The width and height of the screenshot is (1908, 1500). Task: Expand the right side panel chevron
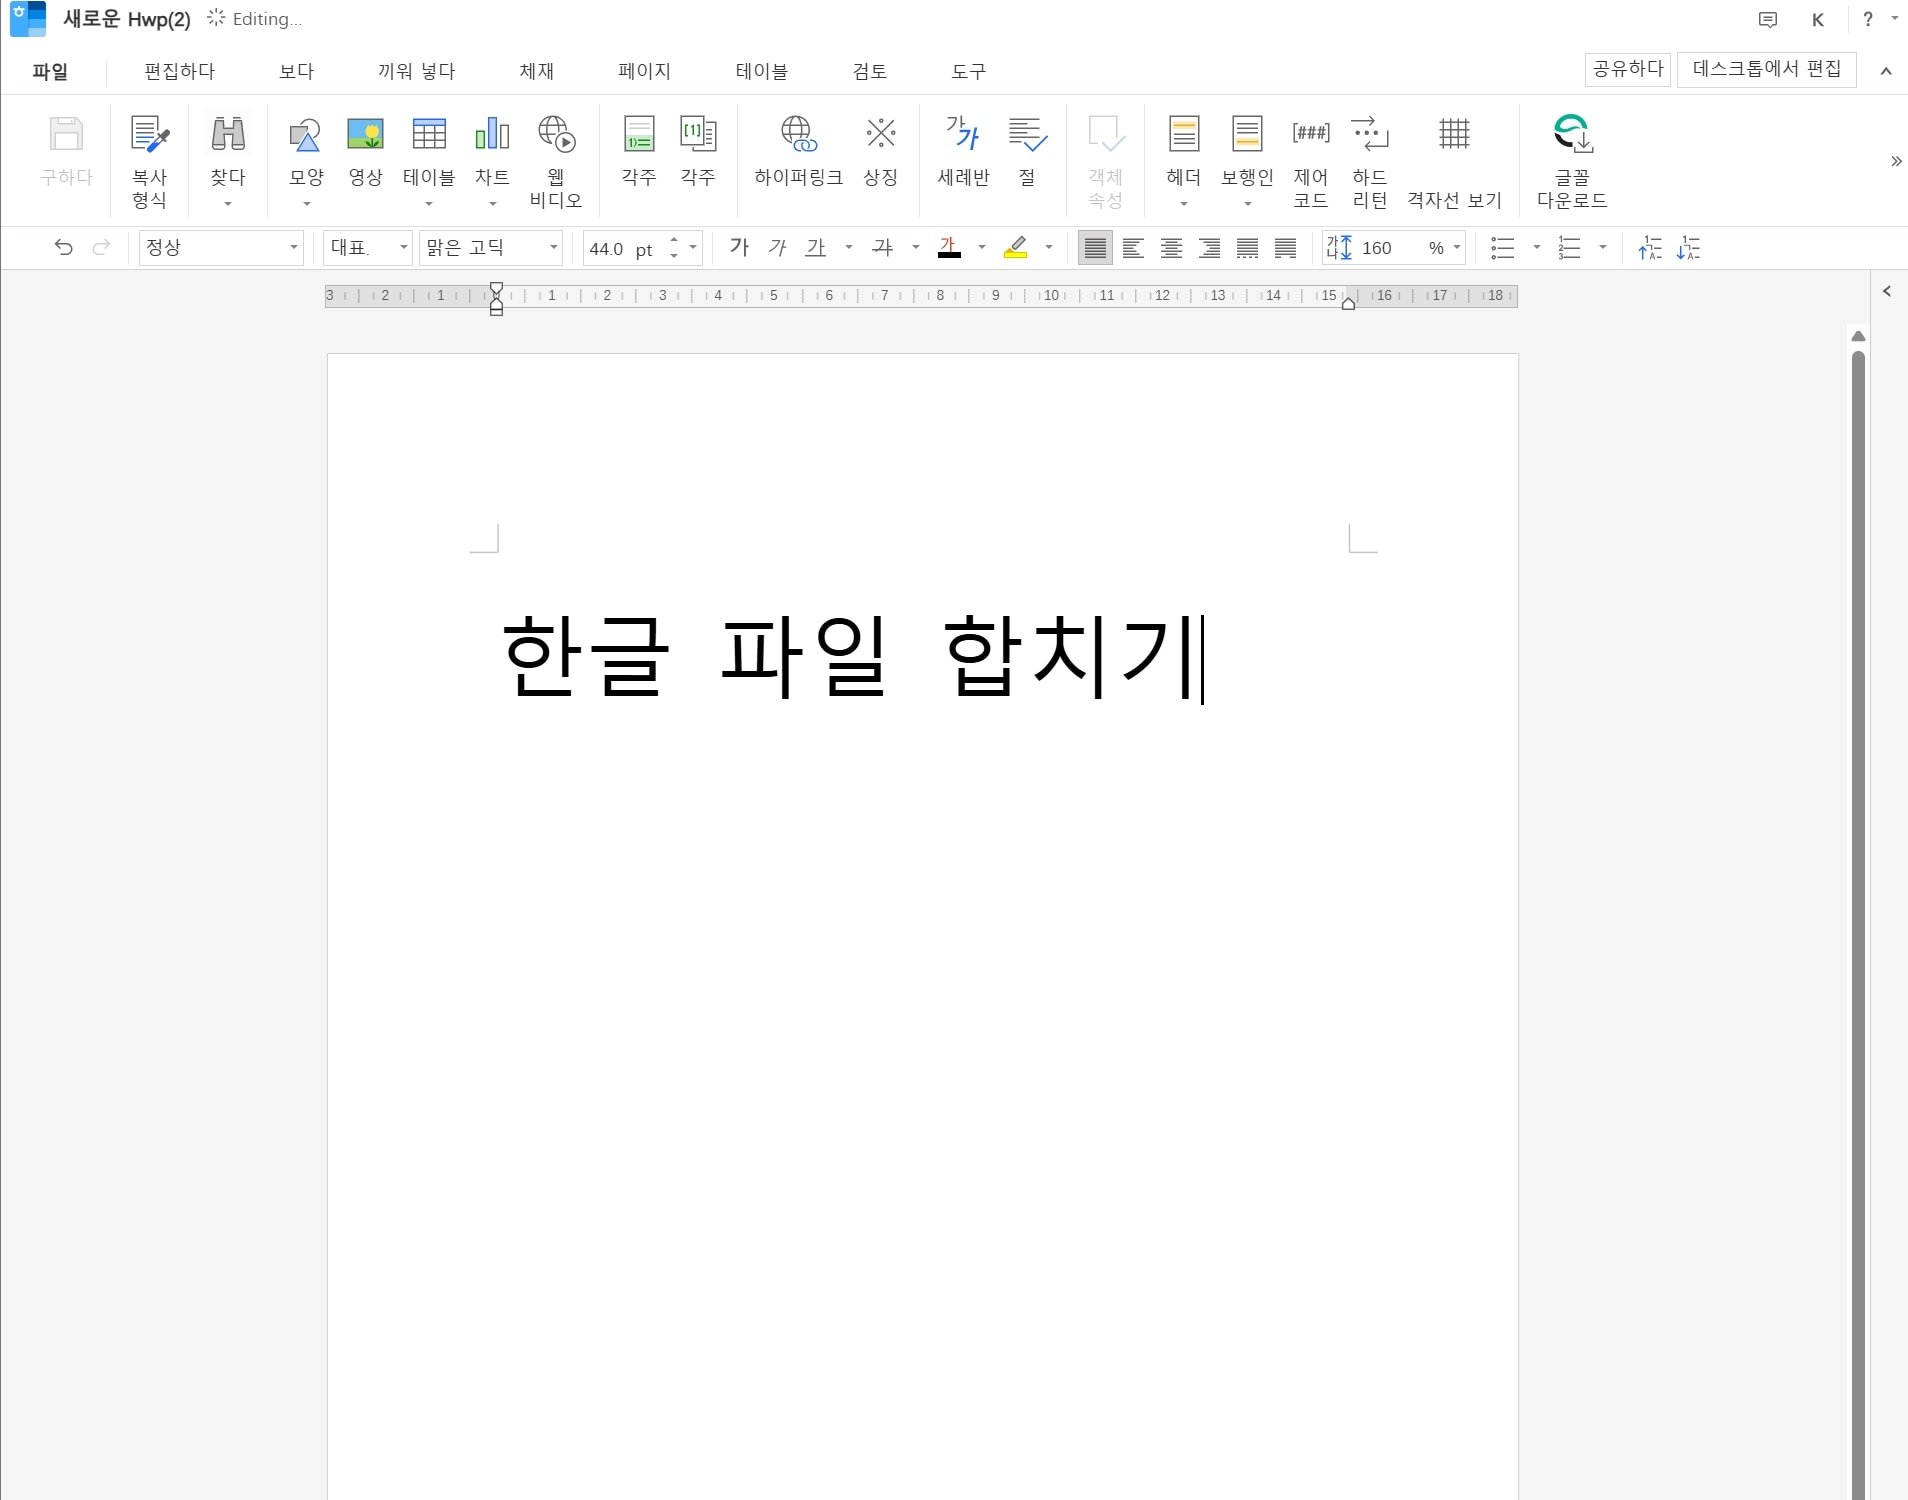pos(1887,291)
